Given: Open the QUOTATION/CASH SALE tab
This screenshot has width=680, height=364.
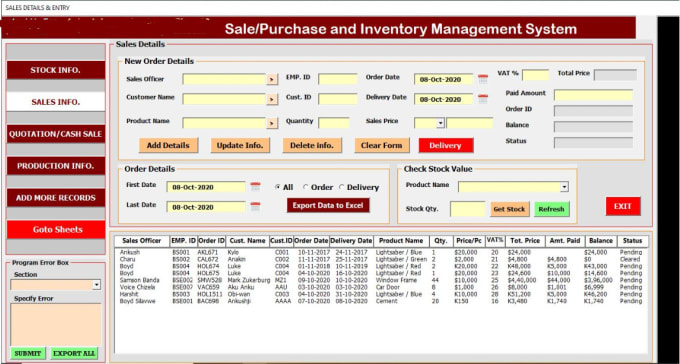Looking at the screenshot, I should [56, 134].
